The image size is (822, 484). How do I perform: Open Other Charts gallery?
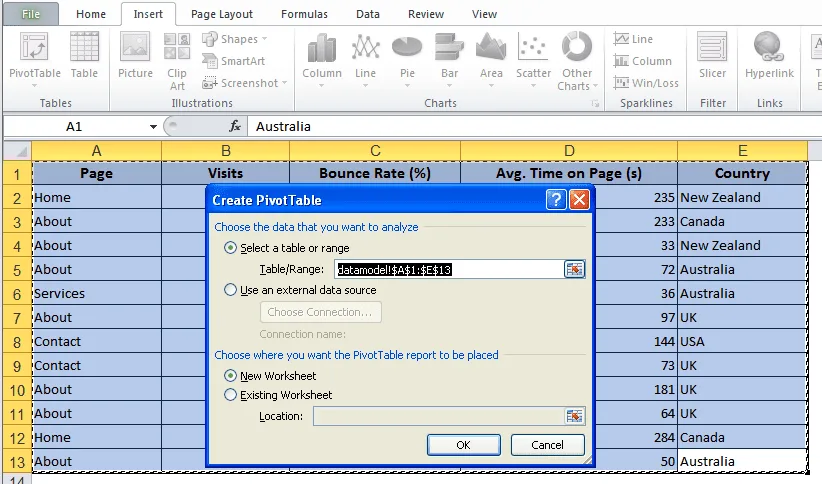[x=577, y=61]
